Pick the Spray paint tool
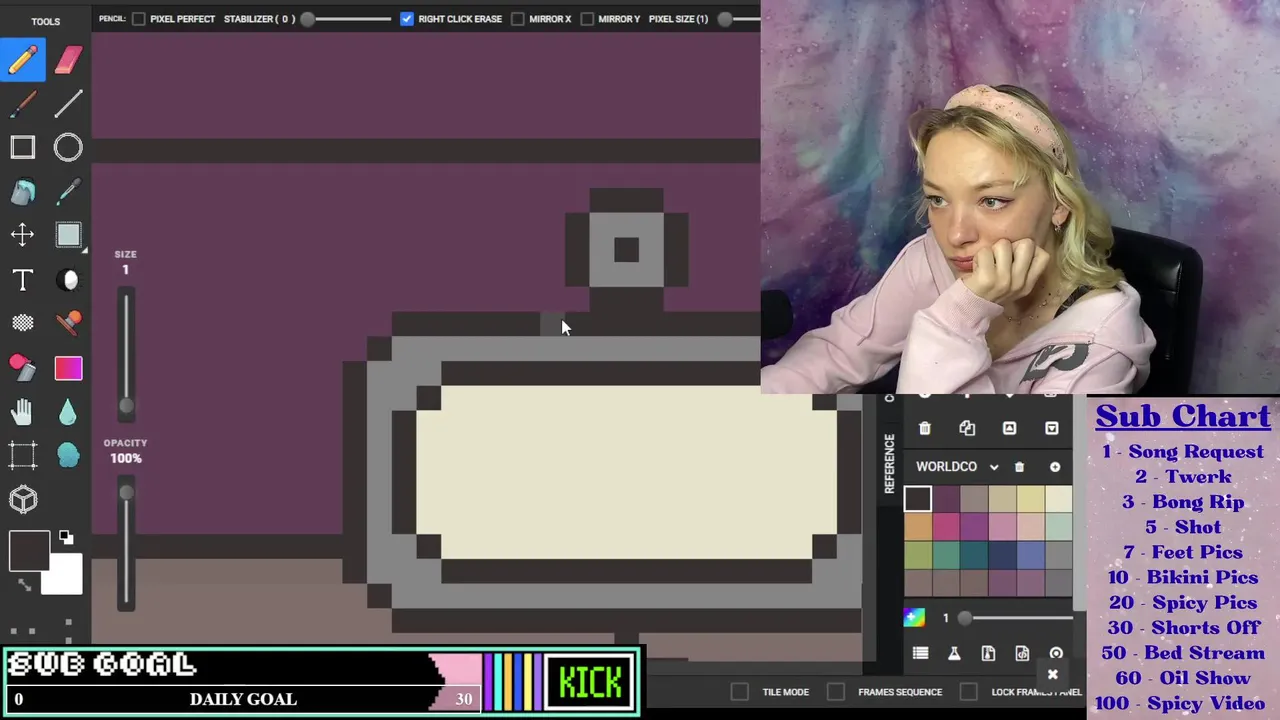The height and width of the screenshot is (720, 1280). pyautogui.click(x=23, y=367)
